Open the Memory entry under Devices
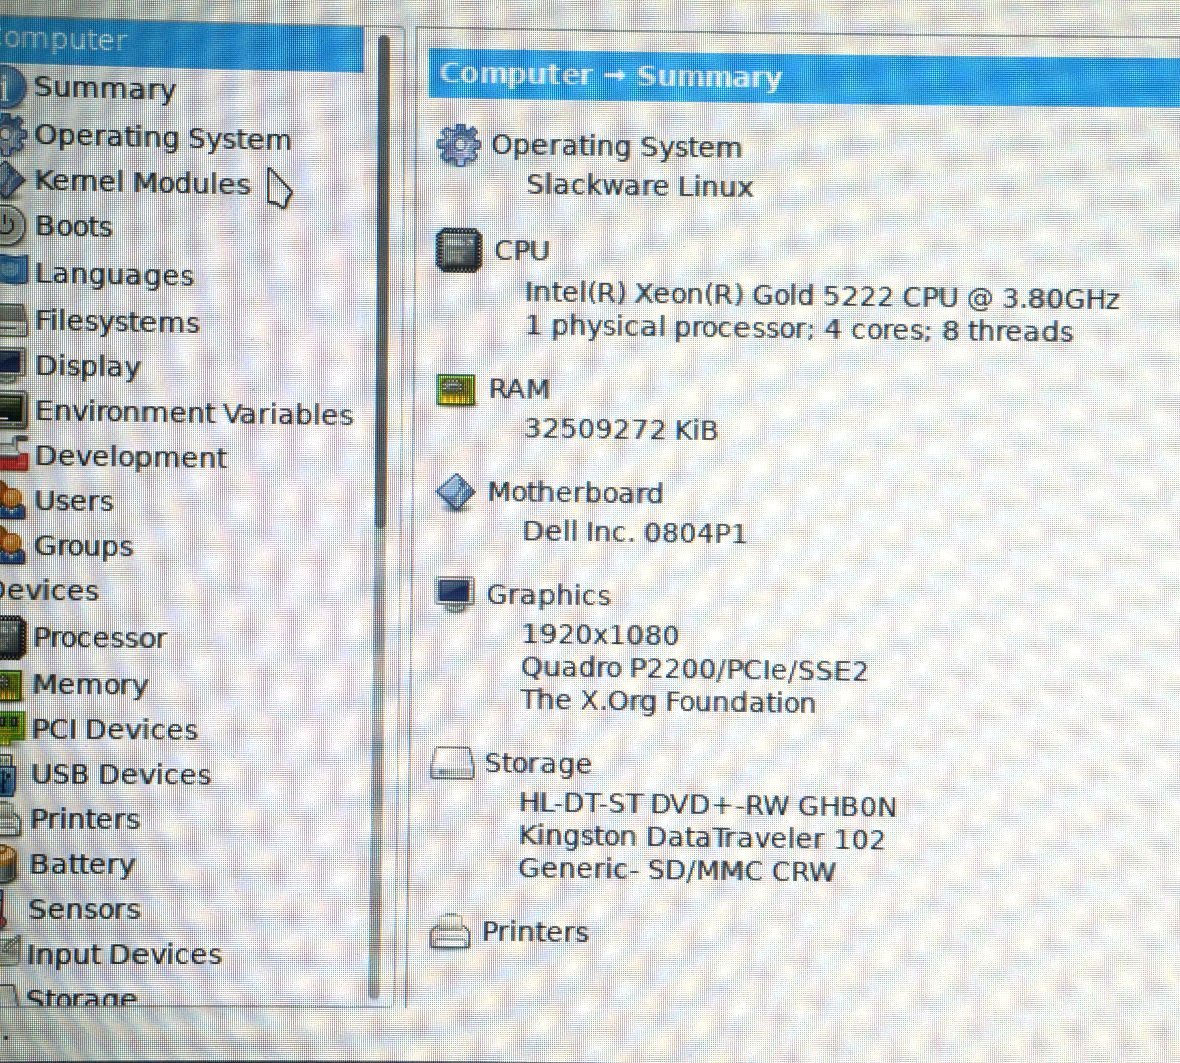The width and height of the screenshot is (1180, 1063). coord(90,685)
